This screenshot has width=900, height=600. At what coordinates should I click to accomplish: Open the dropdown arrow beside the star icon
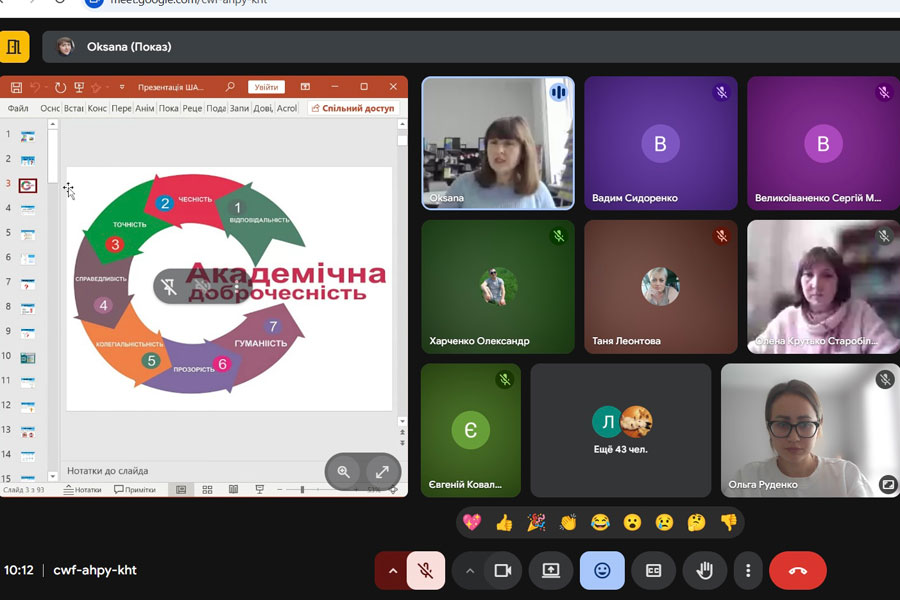[x=107, y=87]
